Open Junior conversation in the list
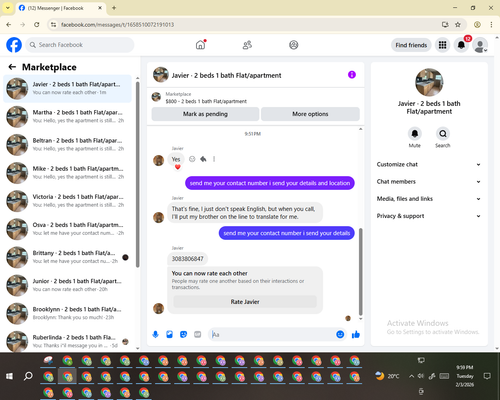This screenshot has height=400, width=500. (68, 285)
